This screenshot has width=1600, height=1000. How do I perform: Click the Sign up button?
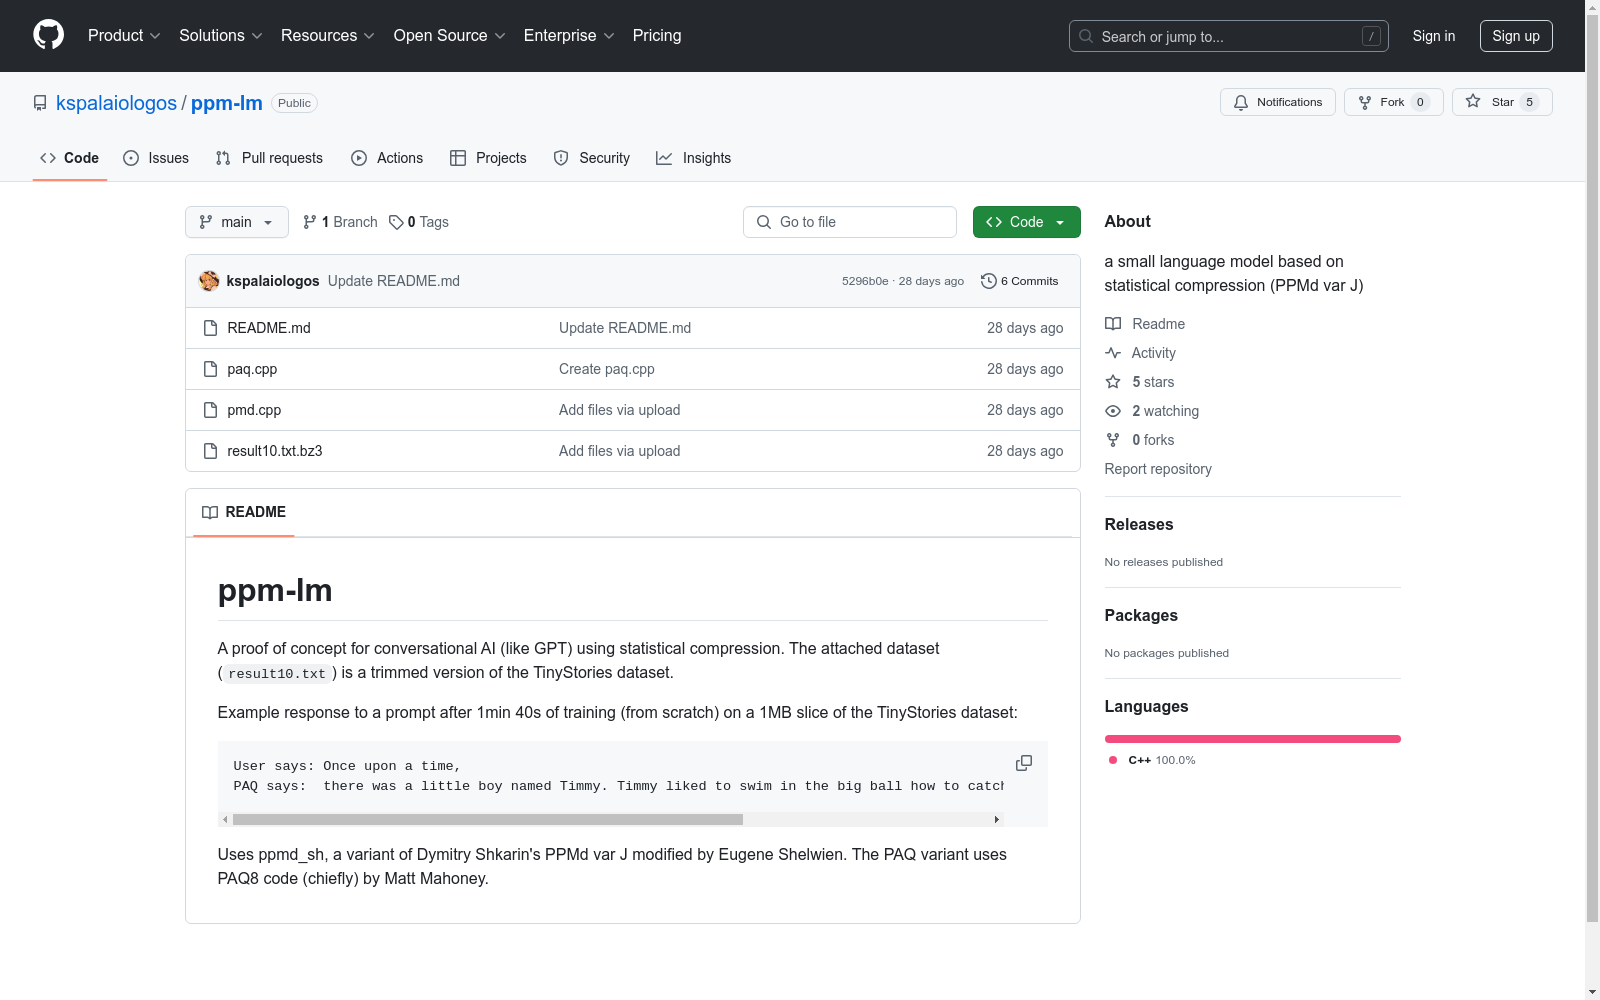coord(1516,36)
